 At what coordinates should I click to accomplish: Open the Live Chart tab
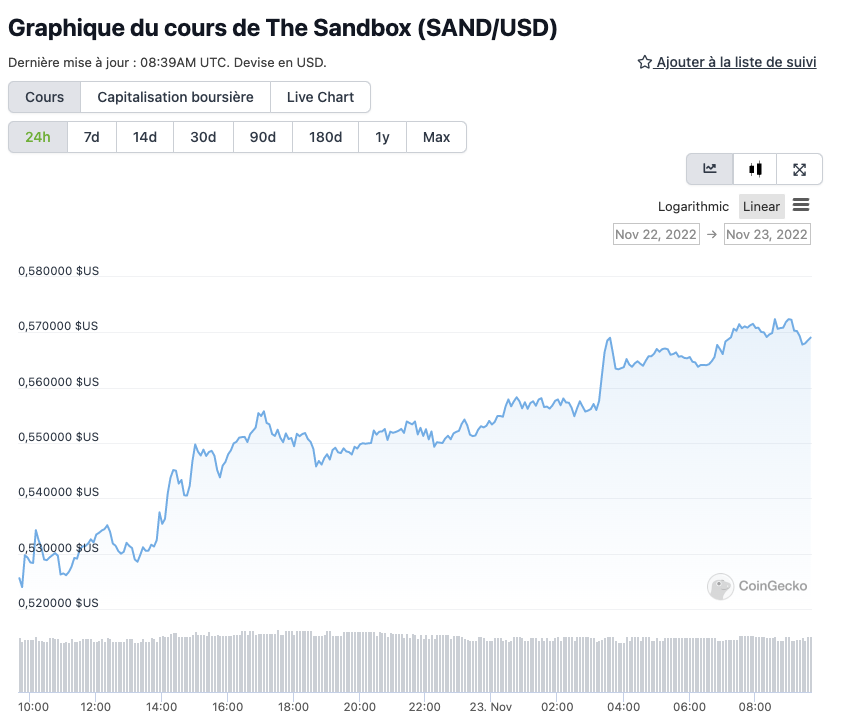coord(320,97)
